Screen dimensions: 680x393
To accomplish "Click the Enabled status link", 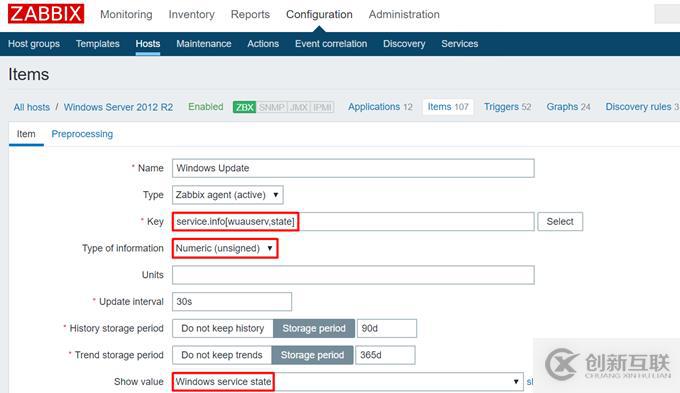I will point(206,107).
